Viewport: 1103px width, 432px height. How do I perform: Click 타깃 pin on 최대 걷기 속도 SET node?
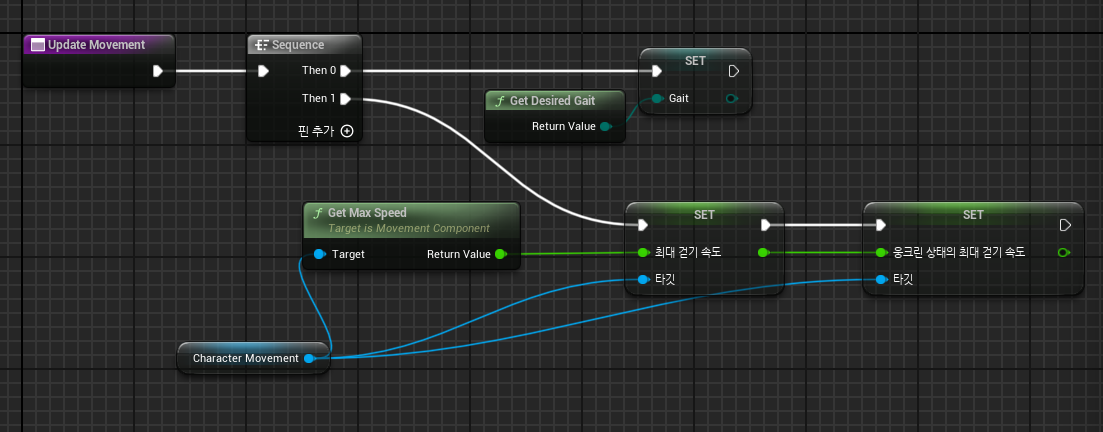pyautogui.click(x=642, y=279)
